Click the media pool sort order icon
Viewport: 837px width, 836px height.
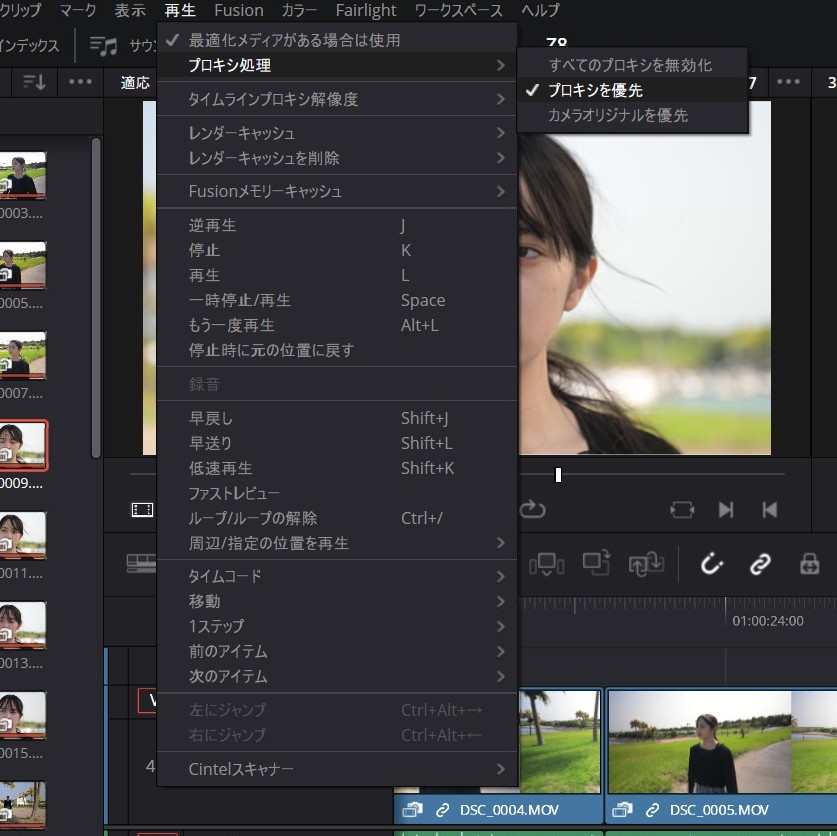[x=34, y=82]
